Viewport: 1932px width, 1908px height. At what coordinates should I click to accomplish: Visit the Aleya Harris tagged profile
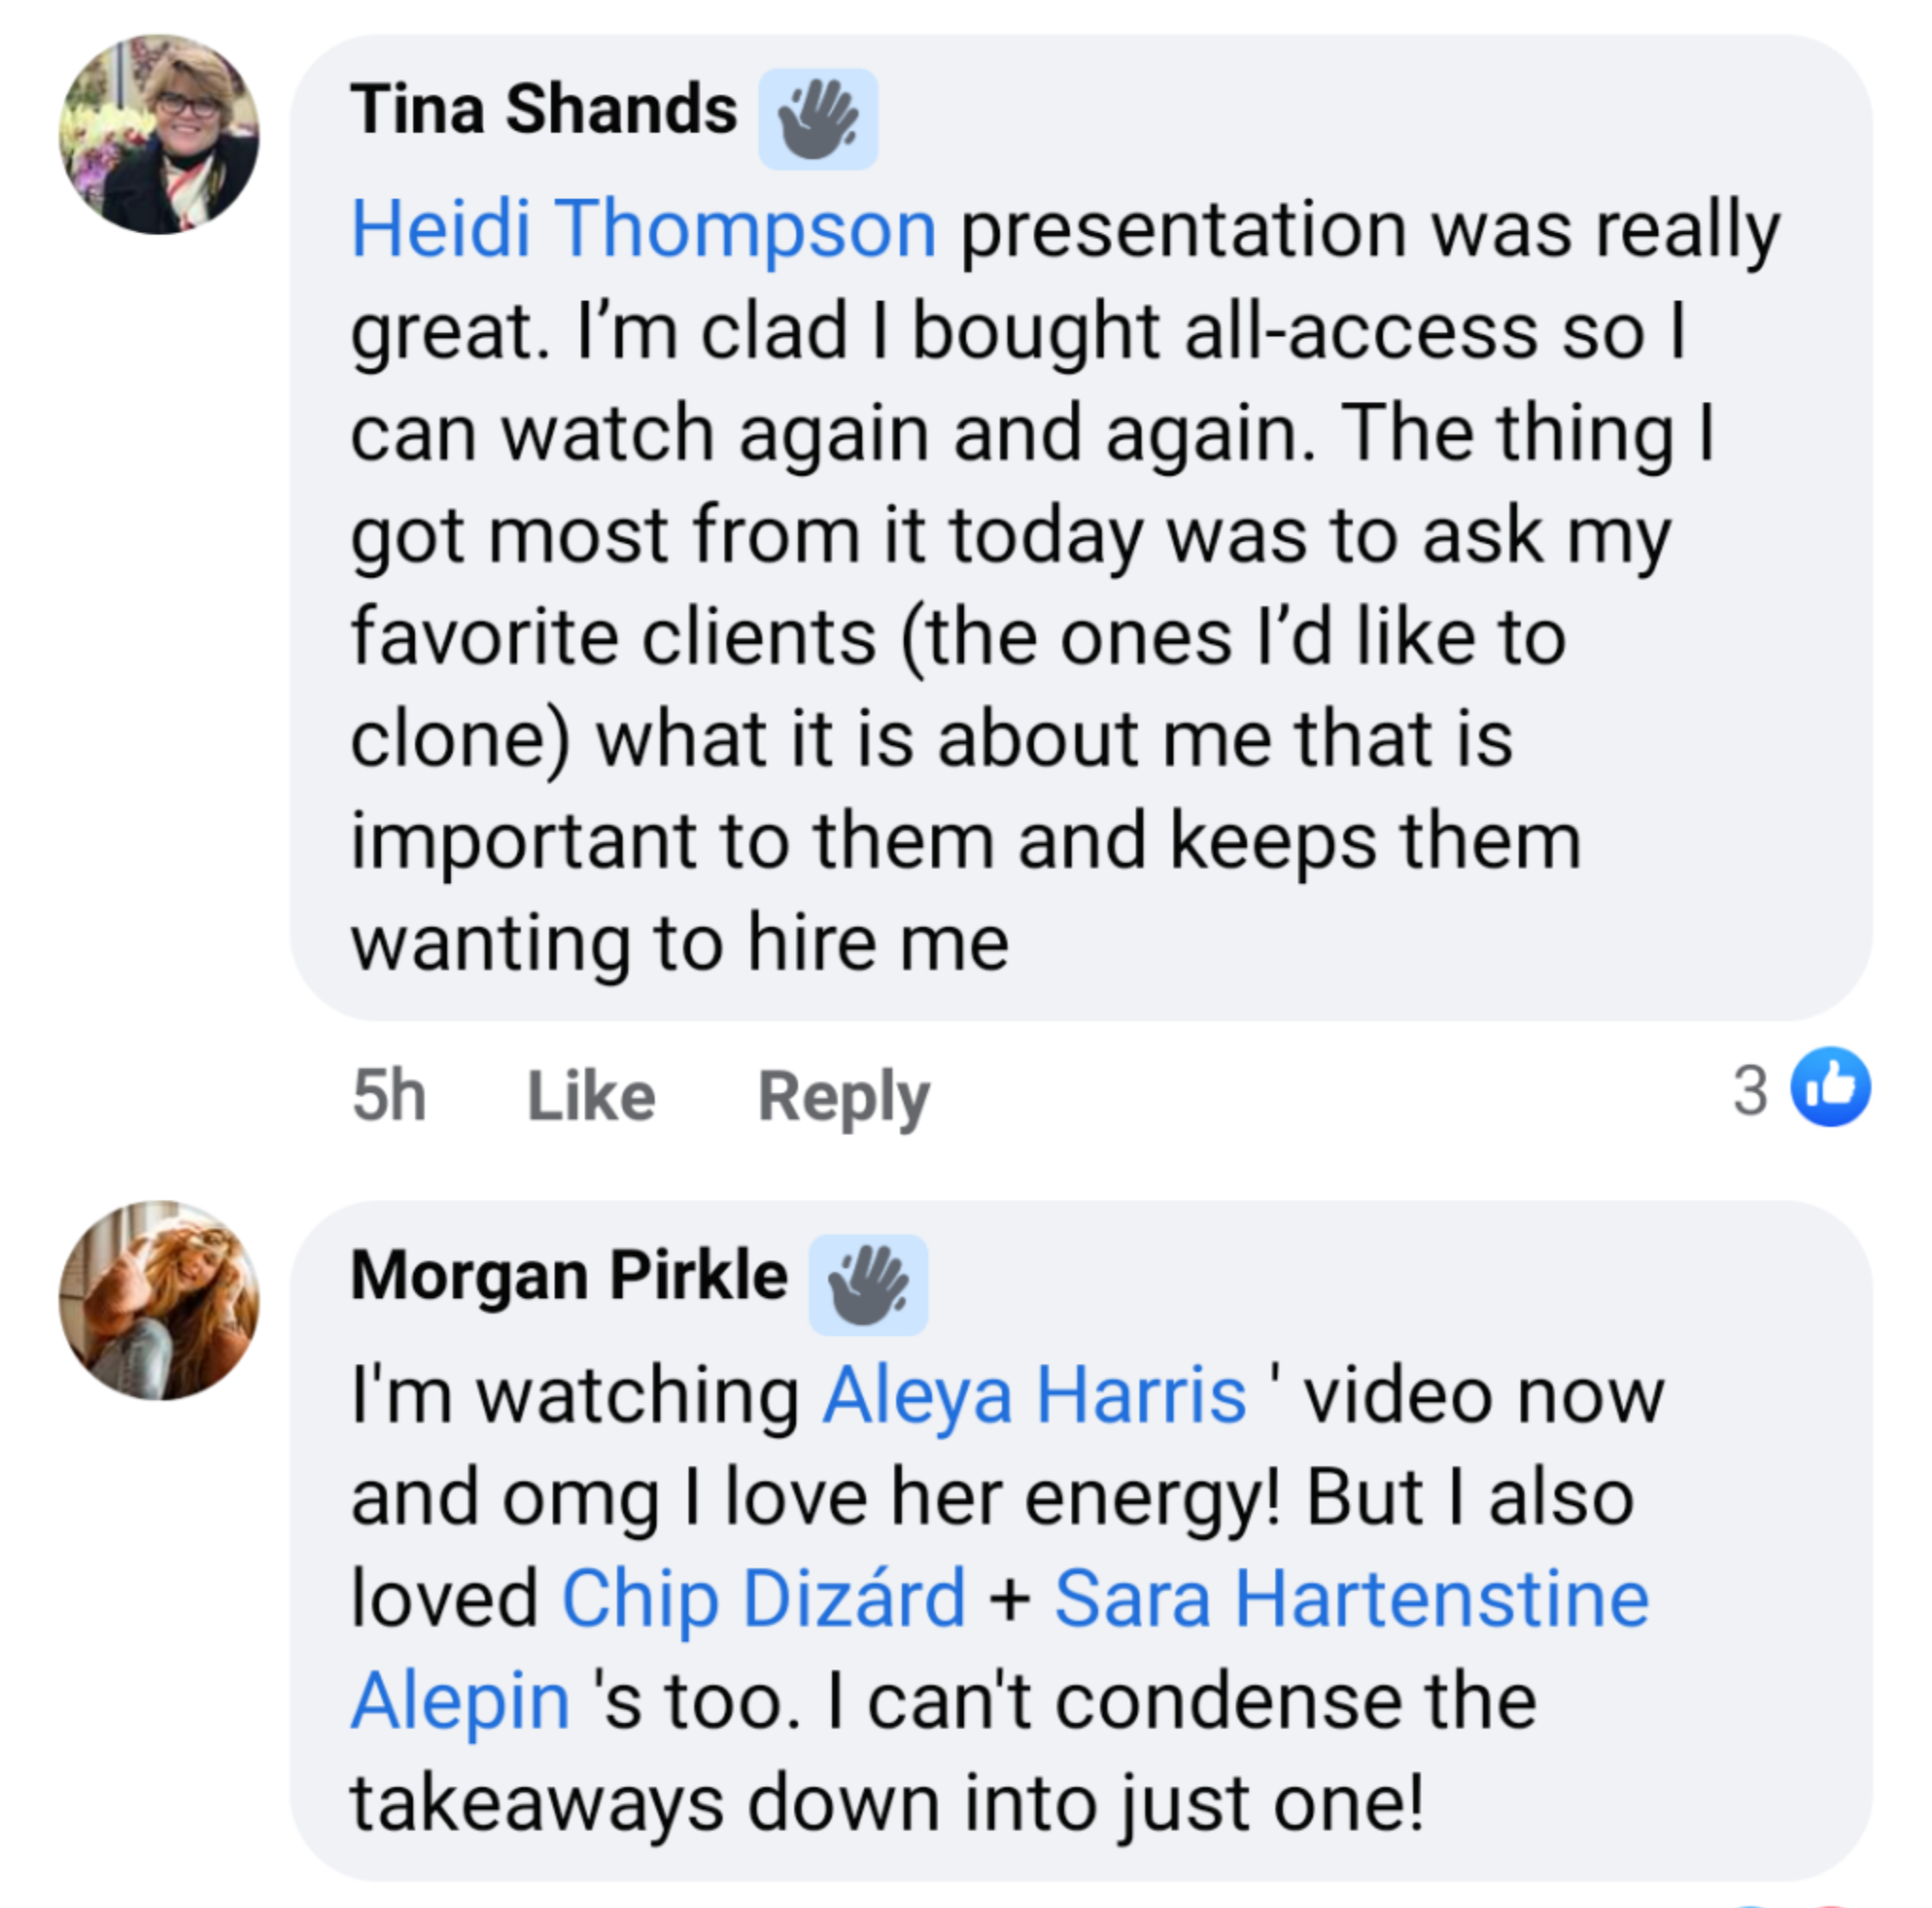1033,1396
